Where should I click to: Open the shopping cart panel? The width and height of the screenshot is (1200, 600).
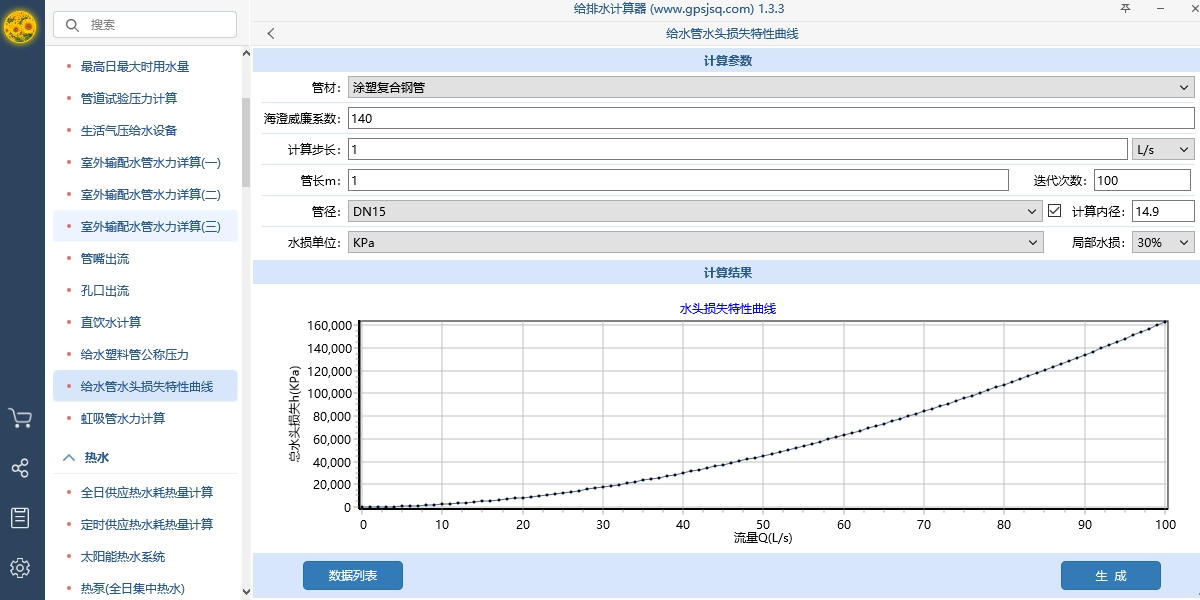click(21, 420)
